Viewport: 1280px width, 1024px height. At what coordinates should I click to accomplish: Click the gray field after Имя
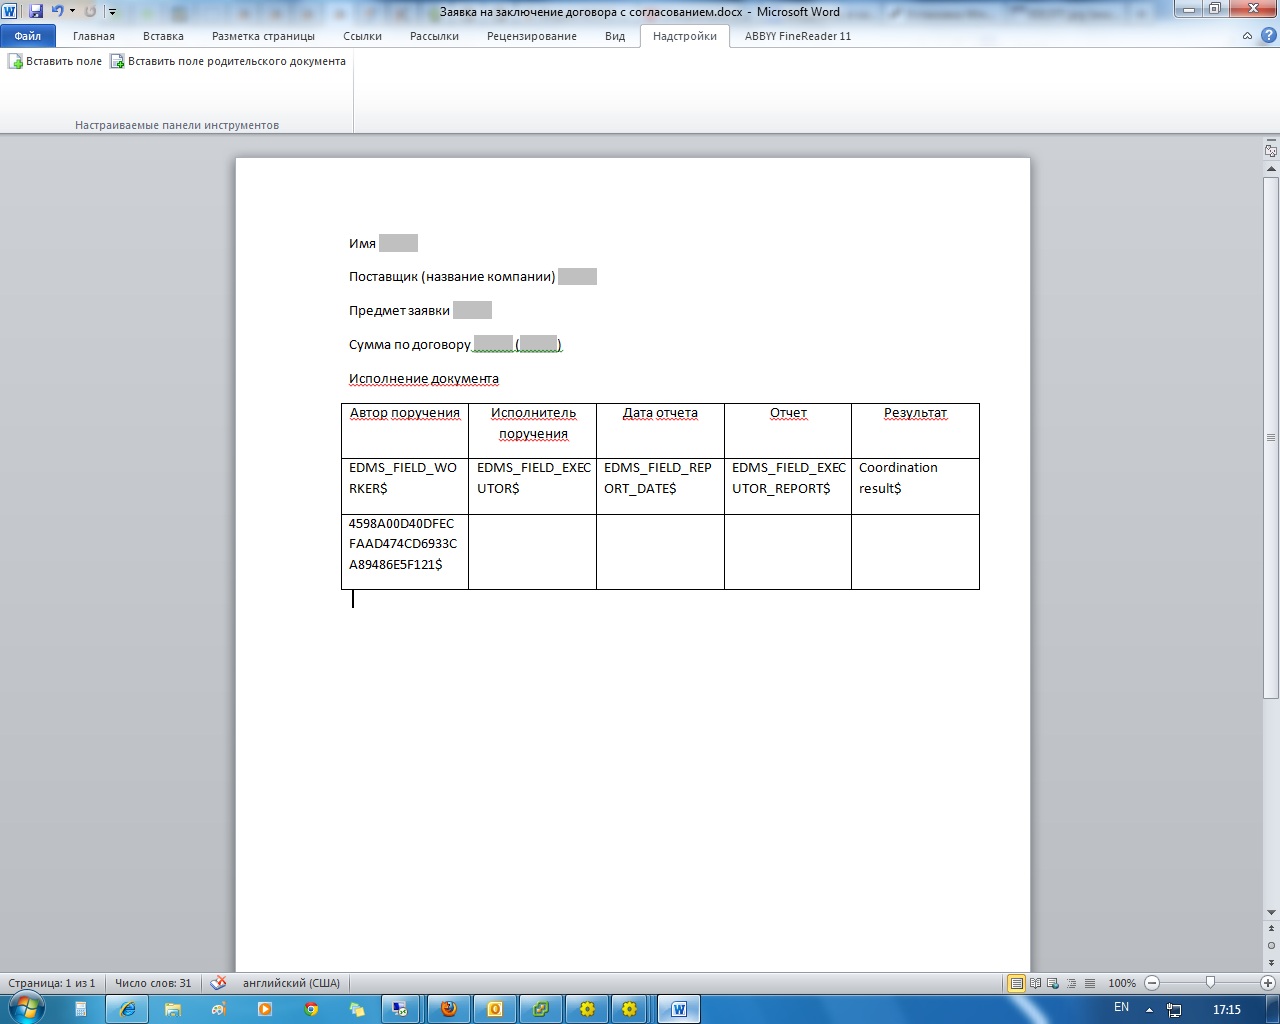[398, 243]
